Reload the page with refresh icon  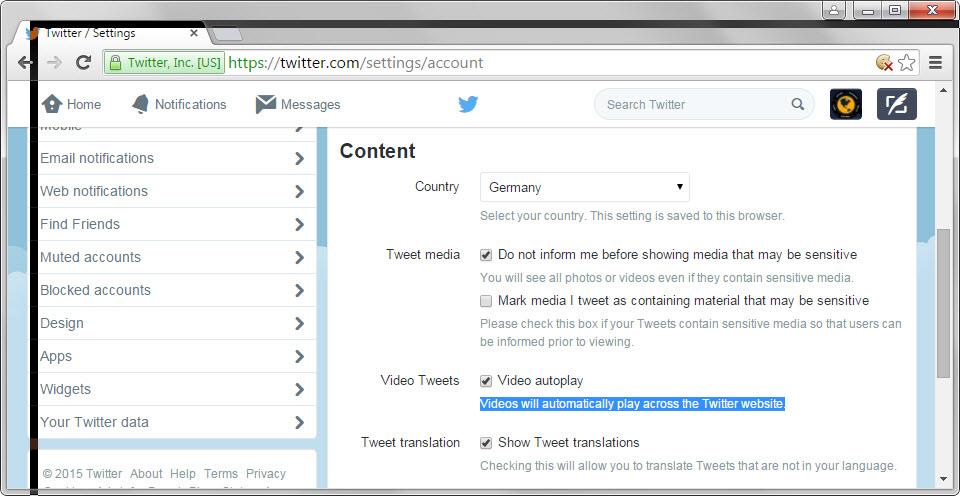coord(83,62)
